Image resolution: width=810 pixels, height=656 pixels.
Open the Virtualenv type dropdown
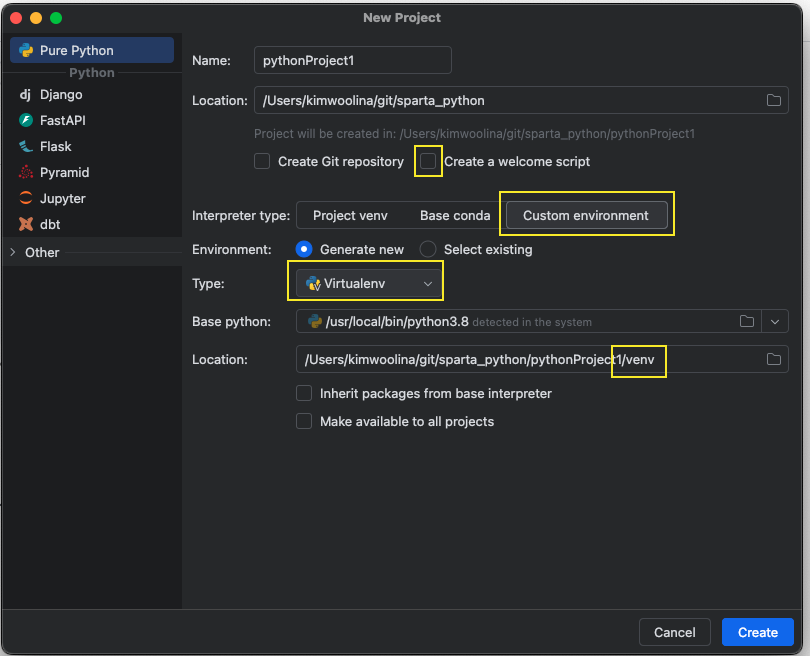point(368,283)
